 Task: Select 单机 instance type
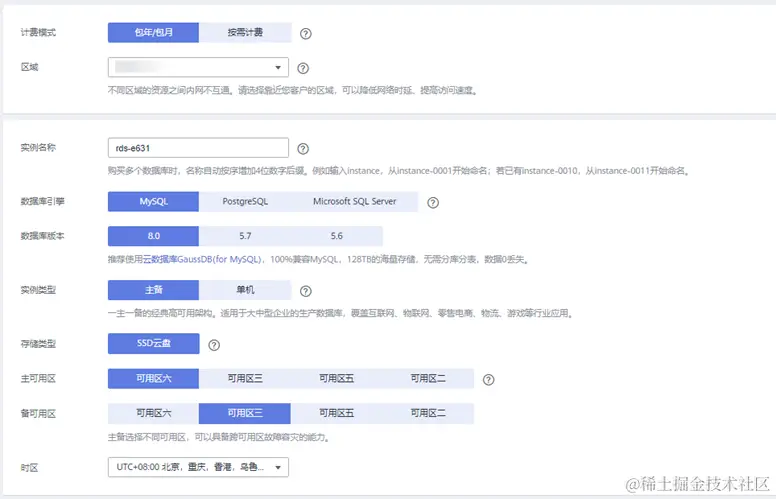245,290
